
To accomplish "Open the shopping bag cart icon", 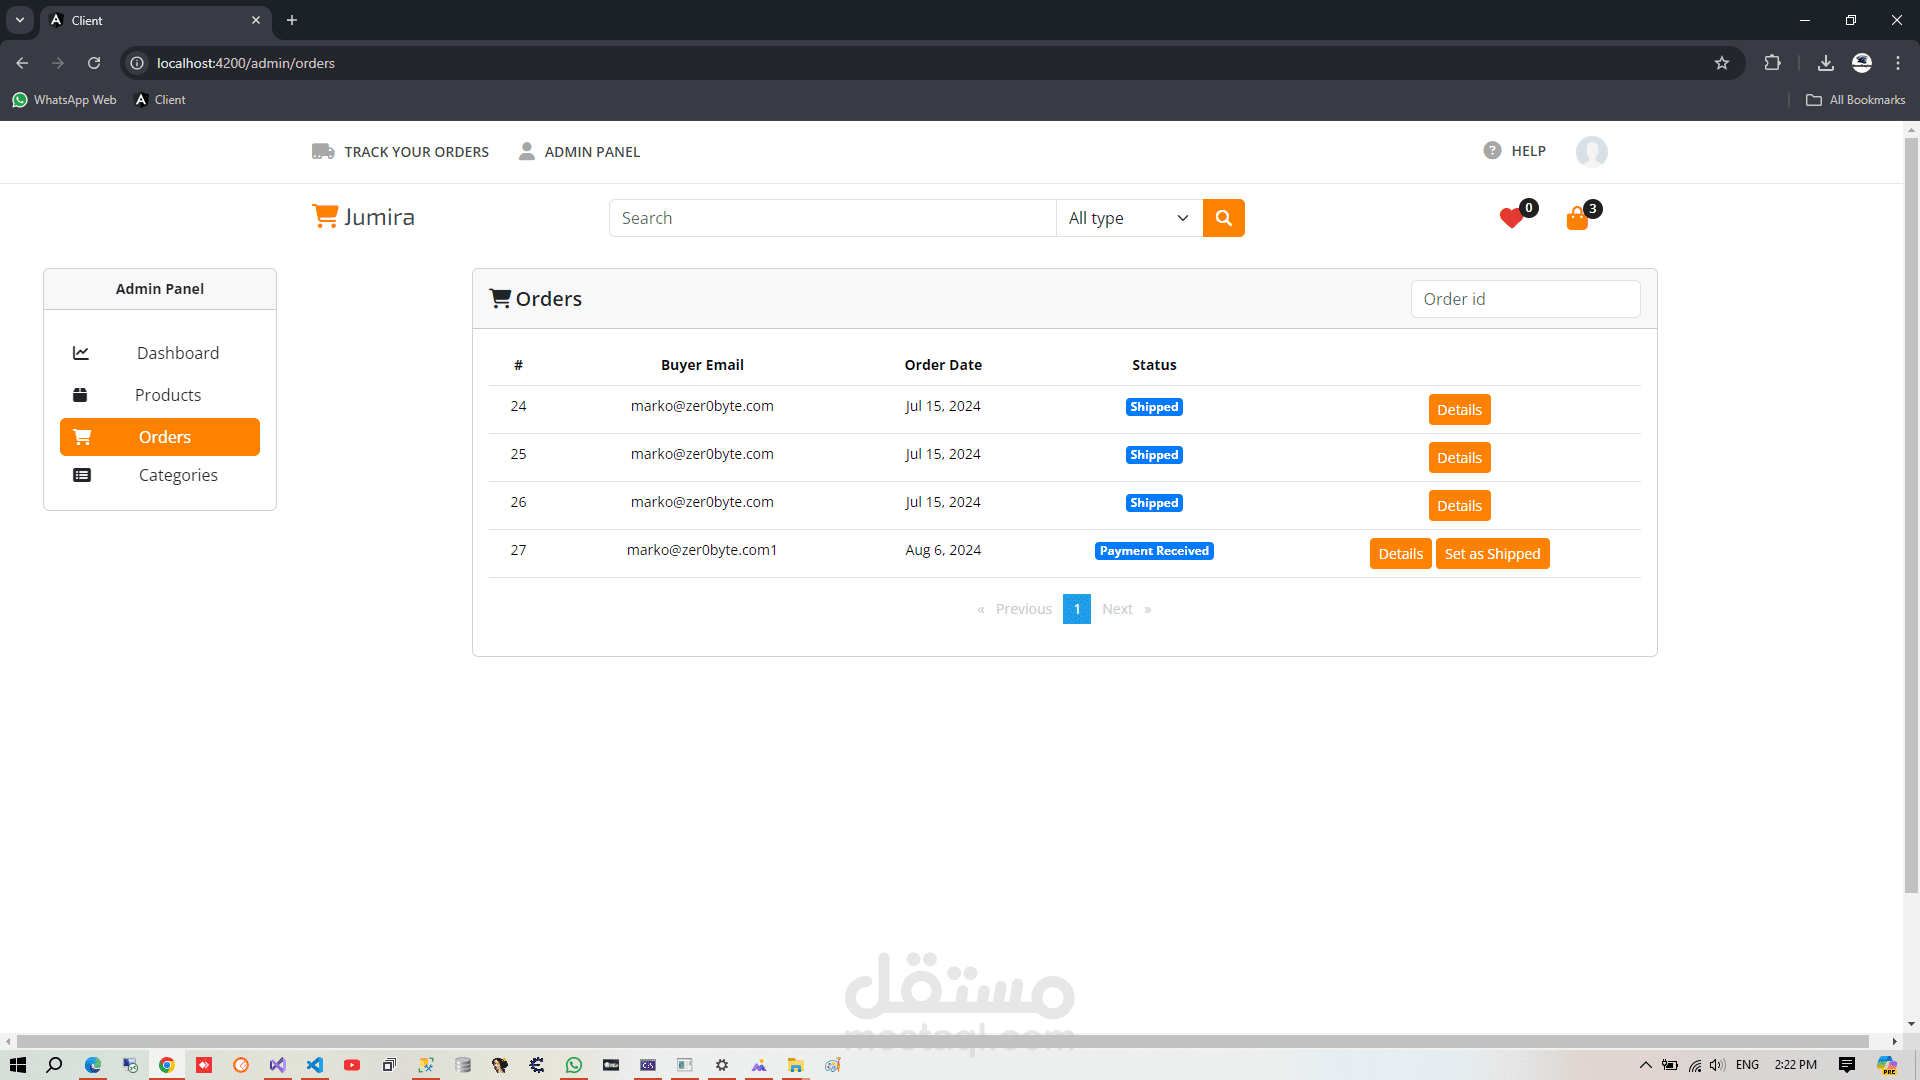I will click(1577, 219).
